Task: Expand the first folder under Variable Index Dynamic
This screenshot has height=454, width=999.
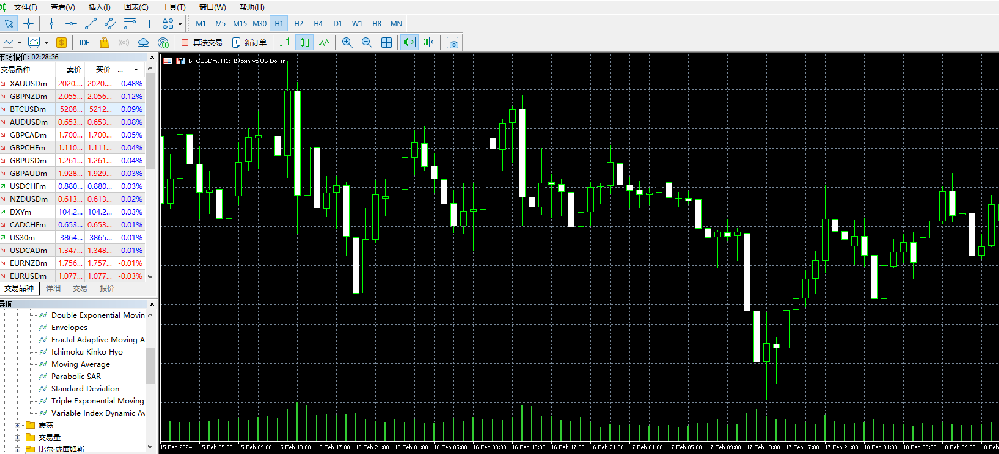Action: pyautogui.click(x=18, y=425)
